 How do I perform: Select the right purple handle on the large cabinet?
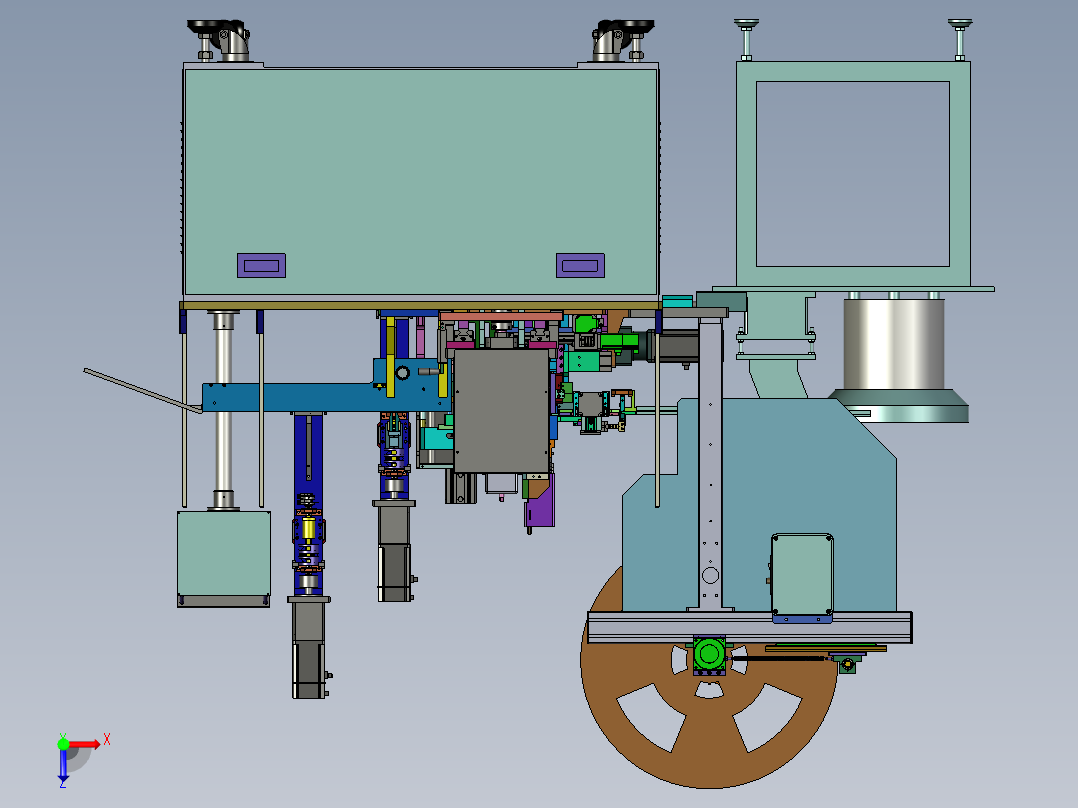[x=580, y=265]
